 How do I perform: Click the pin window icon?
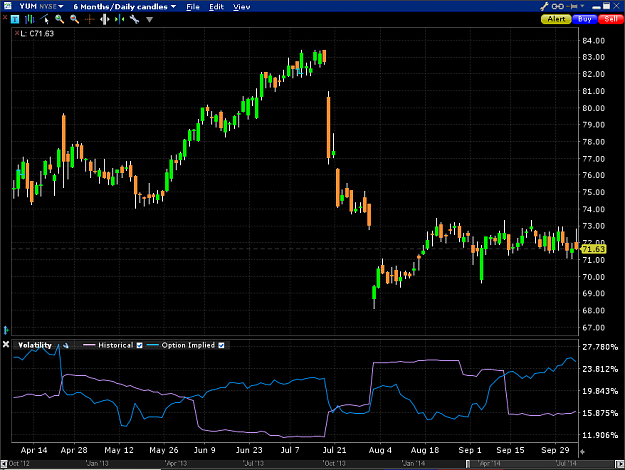(572, 6)
